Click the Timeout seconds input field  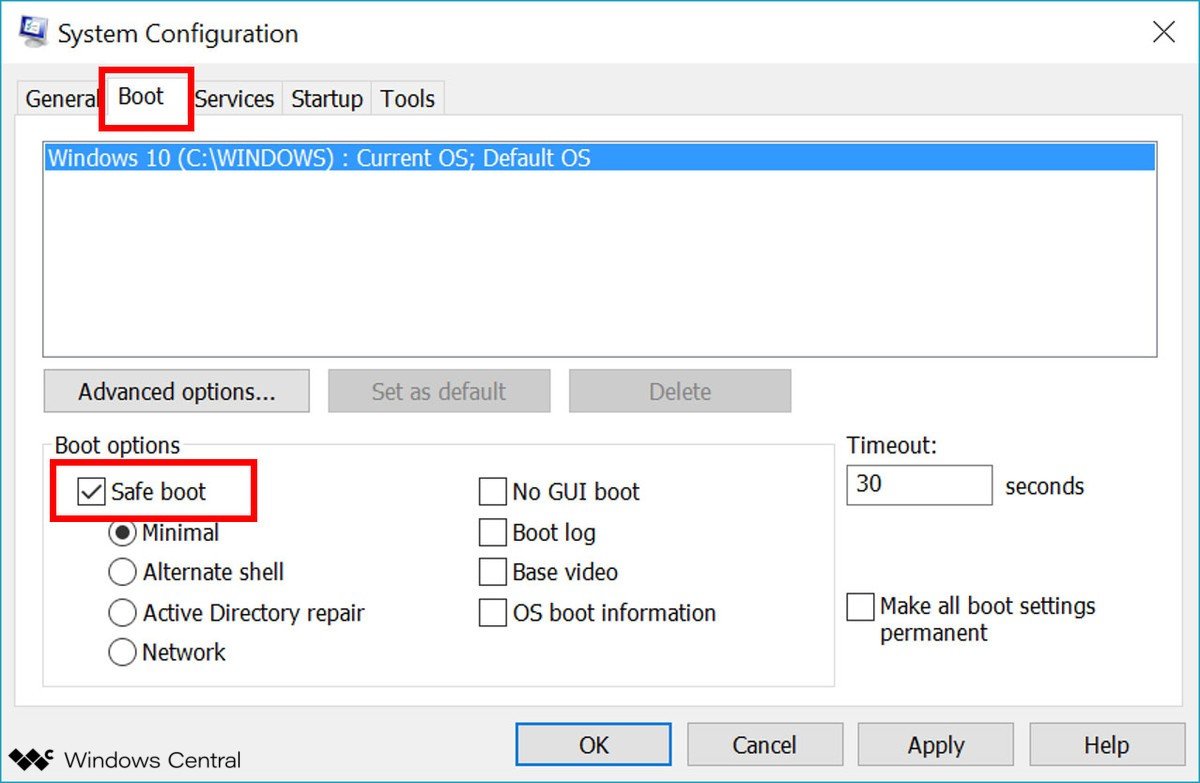[918, 485]
